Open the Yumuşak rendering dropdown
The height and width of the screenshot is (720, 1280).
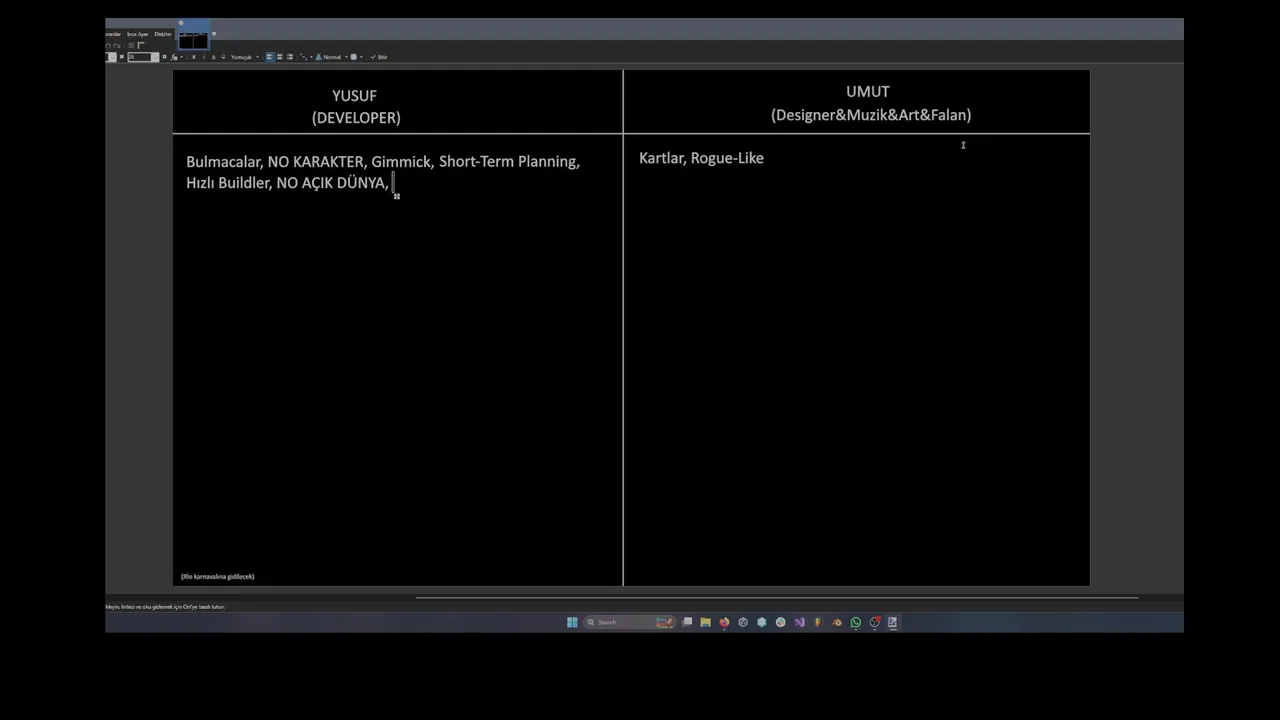pyautogui.click(x=245, y=57)
